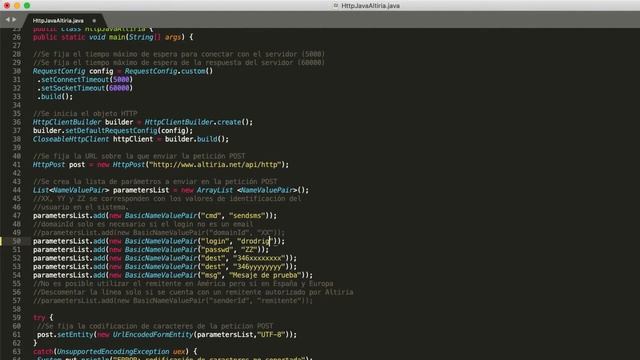Click the "msg" parameter name string
The image size is (640, 360).
211,275
